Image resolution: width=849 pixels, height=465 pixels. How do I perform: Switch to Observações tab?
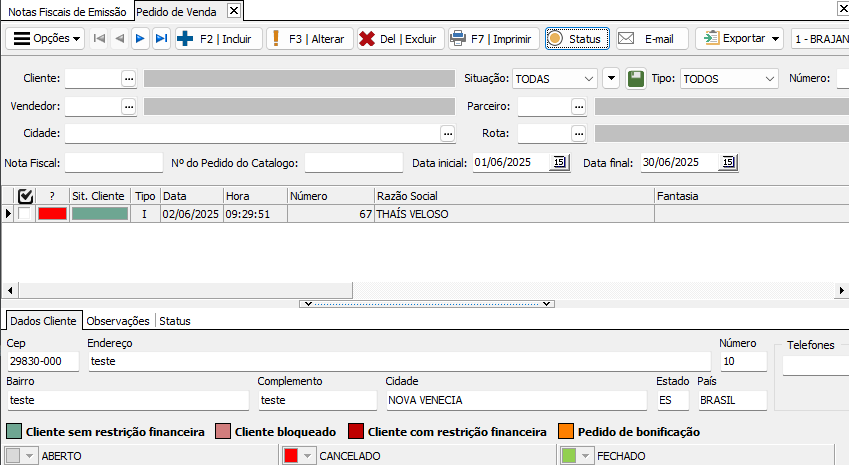[x=118, y=321]
